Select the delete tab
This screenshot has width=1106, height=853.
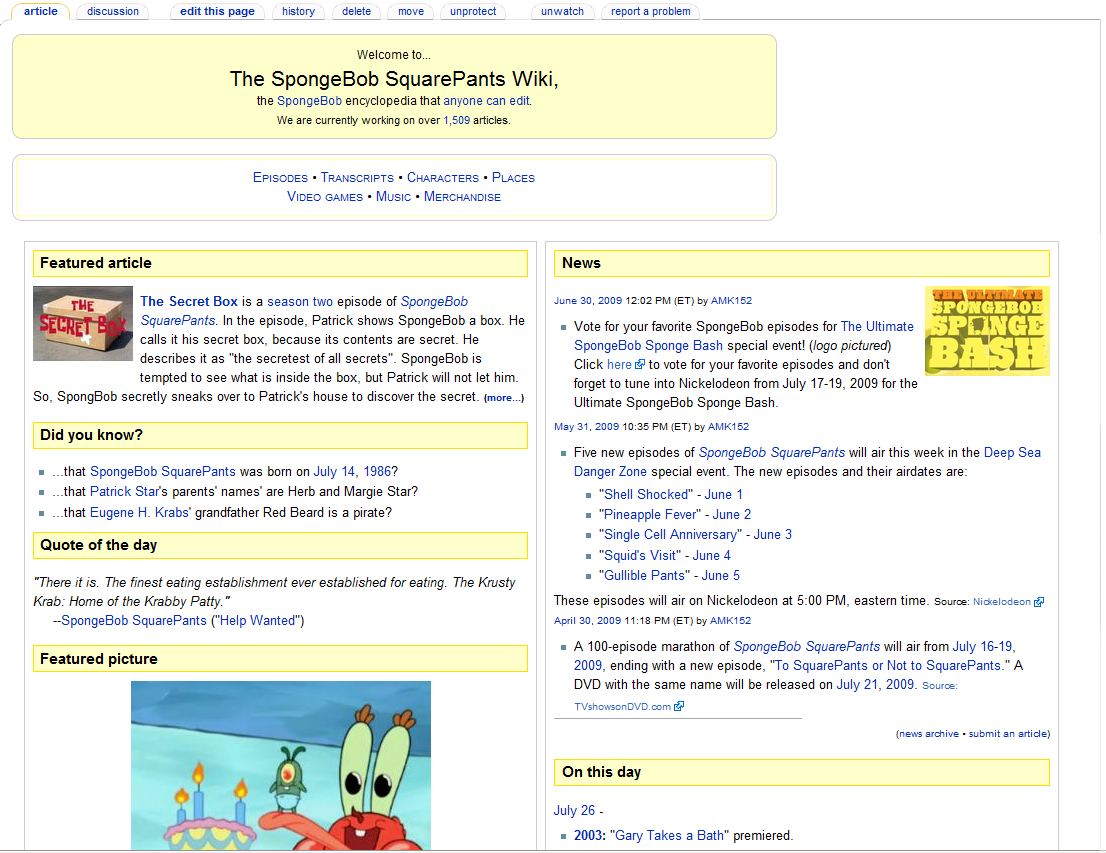tap(356, 11)
